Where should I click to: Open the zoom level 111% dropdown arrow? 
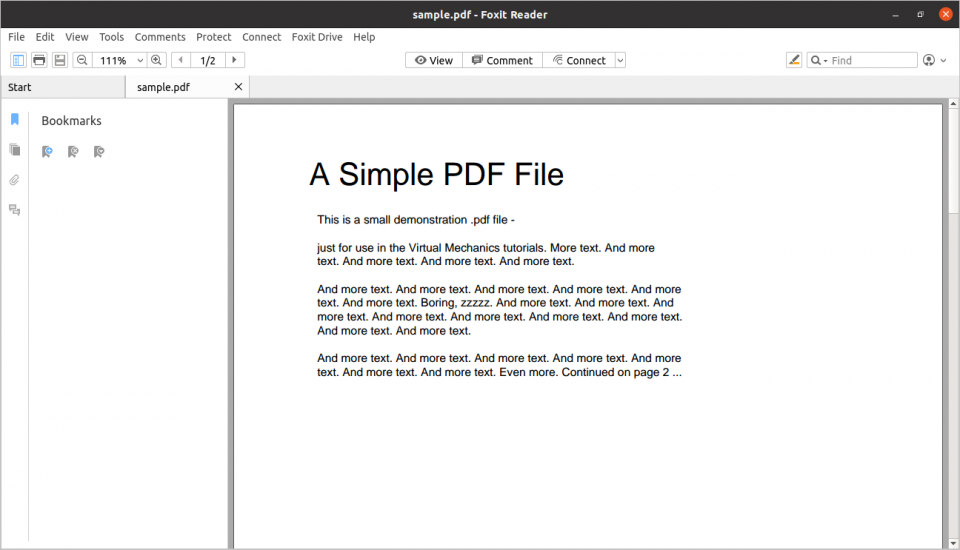[140, 60]
